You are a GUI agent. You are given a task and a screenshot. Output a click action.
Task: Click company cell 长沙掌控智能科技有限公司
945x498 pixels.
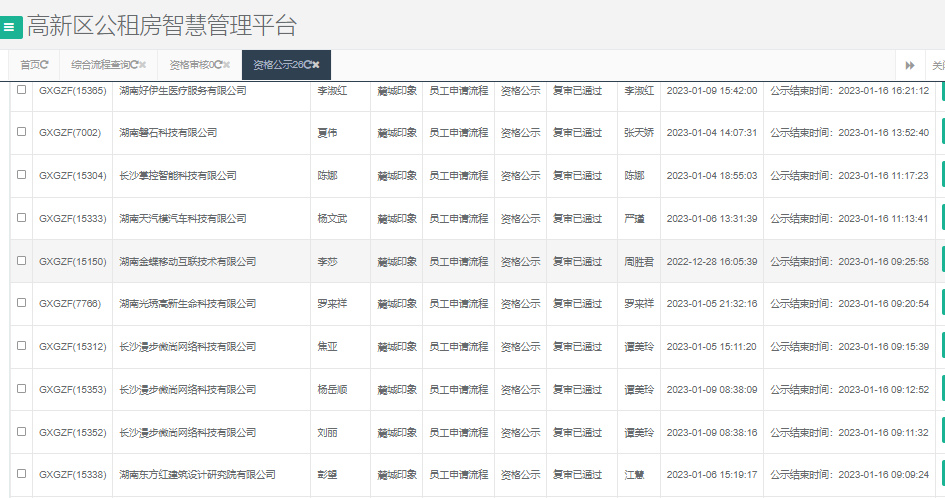click(x=178, y=175)
